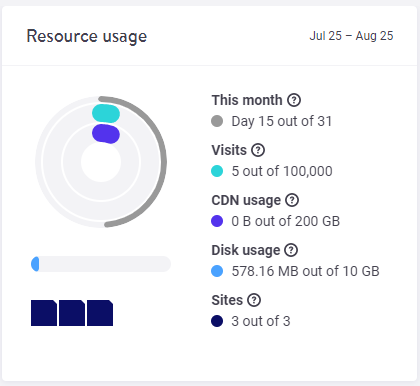The image size is (420, 386).
Task: Click the help icon next to This month
Action: [294, 100]
